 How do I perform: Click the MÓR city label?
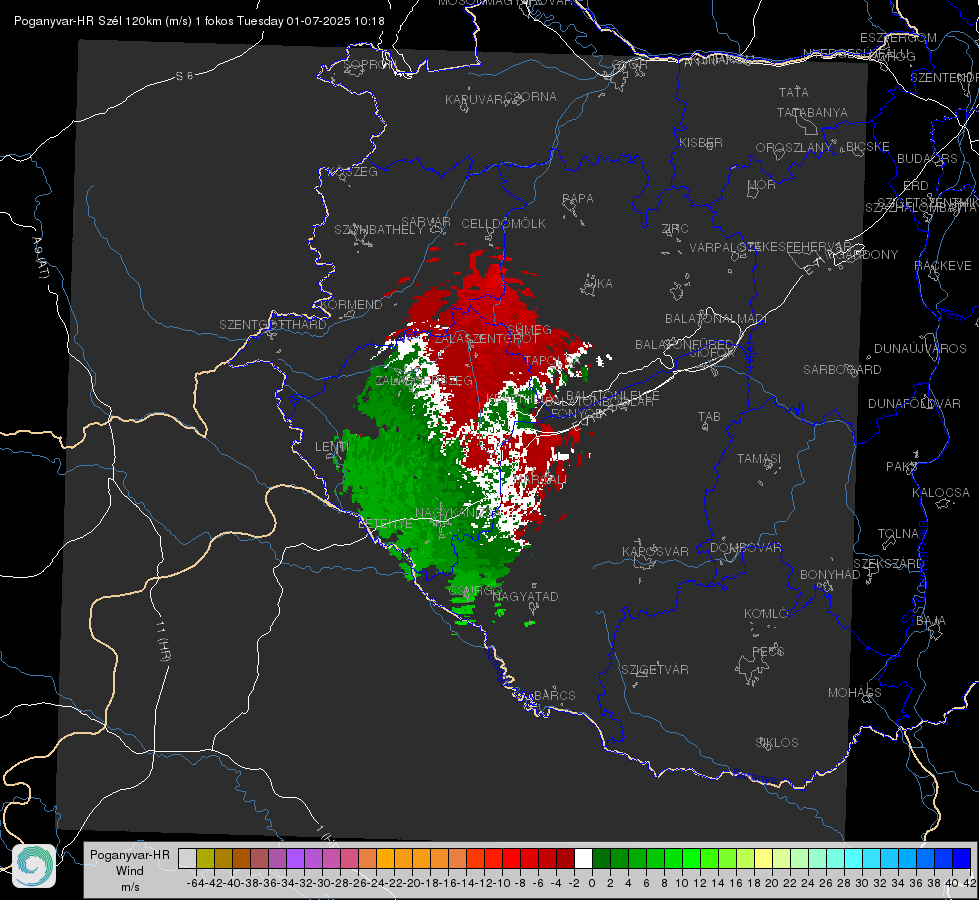(762, 185)
